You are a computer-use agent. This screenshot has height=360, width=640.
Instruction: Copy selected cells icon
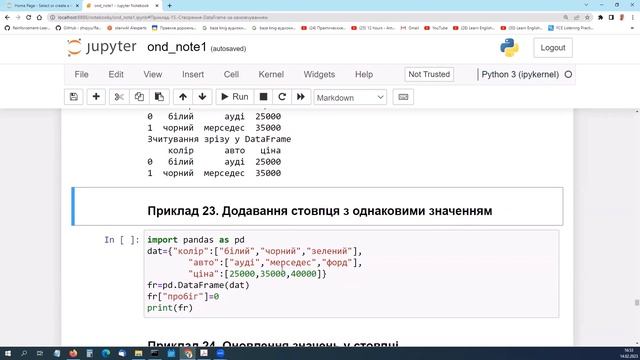point(139,97)
